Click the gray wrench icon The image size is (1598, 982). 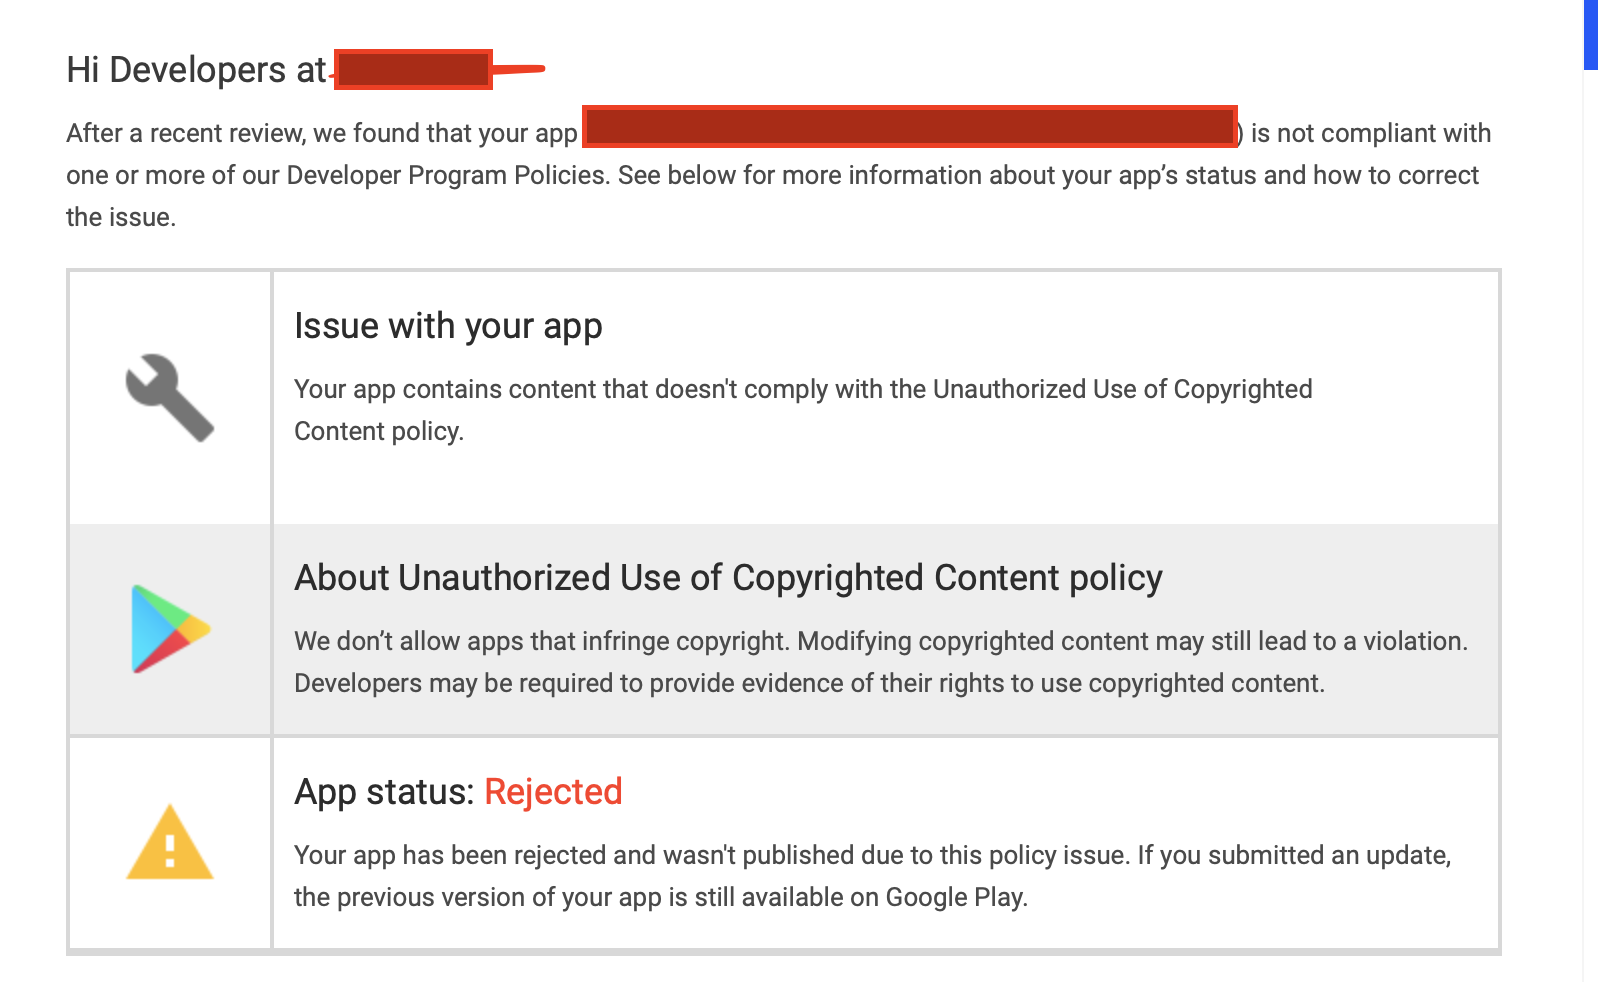[170, 397]
